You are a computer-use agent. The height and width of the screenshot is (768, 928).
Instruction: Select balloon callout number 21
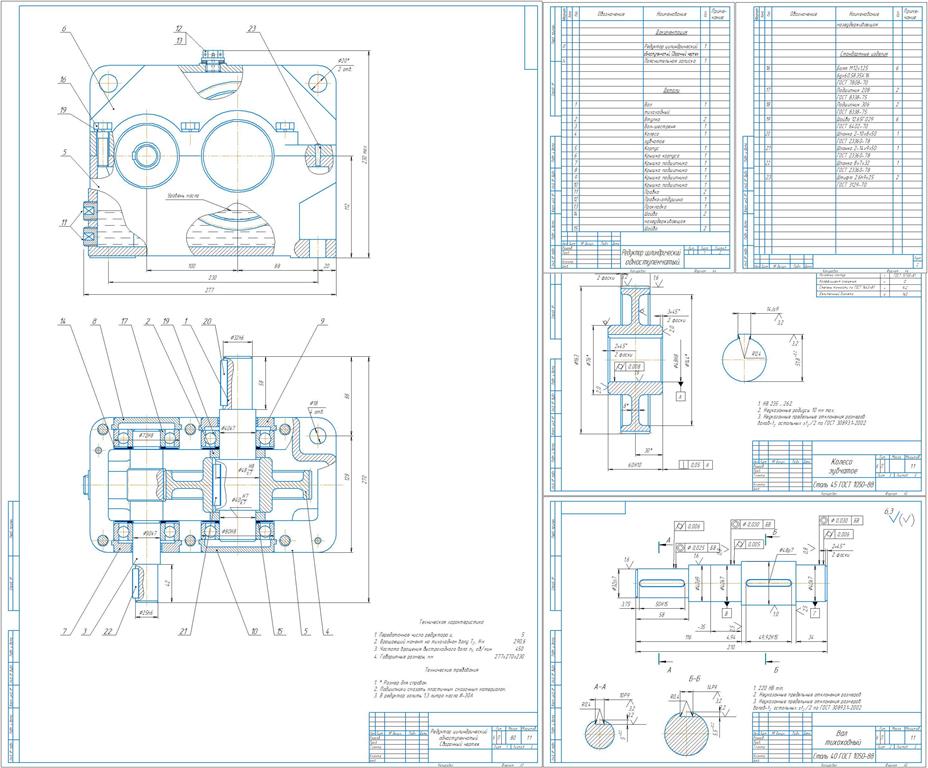(183, 632)
